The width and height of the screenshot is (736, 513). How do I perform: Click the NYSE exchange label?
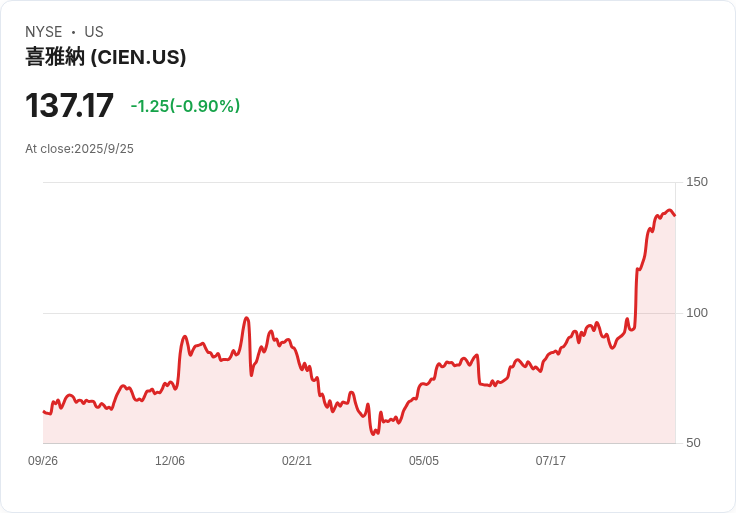pos(44,32)
